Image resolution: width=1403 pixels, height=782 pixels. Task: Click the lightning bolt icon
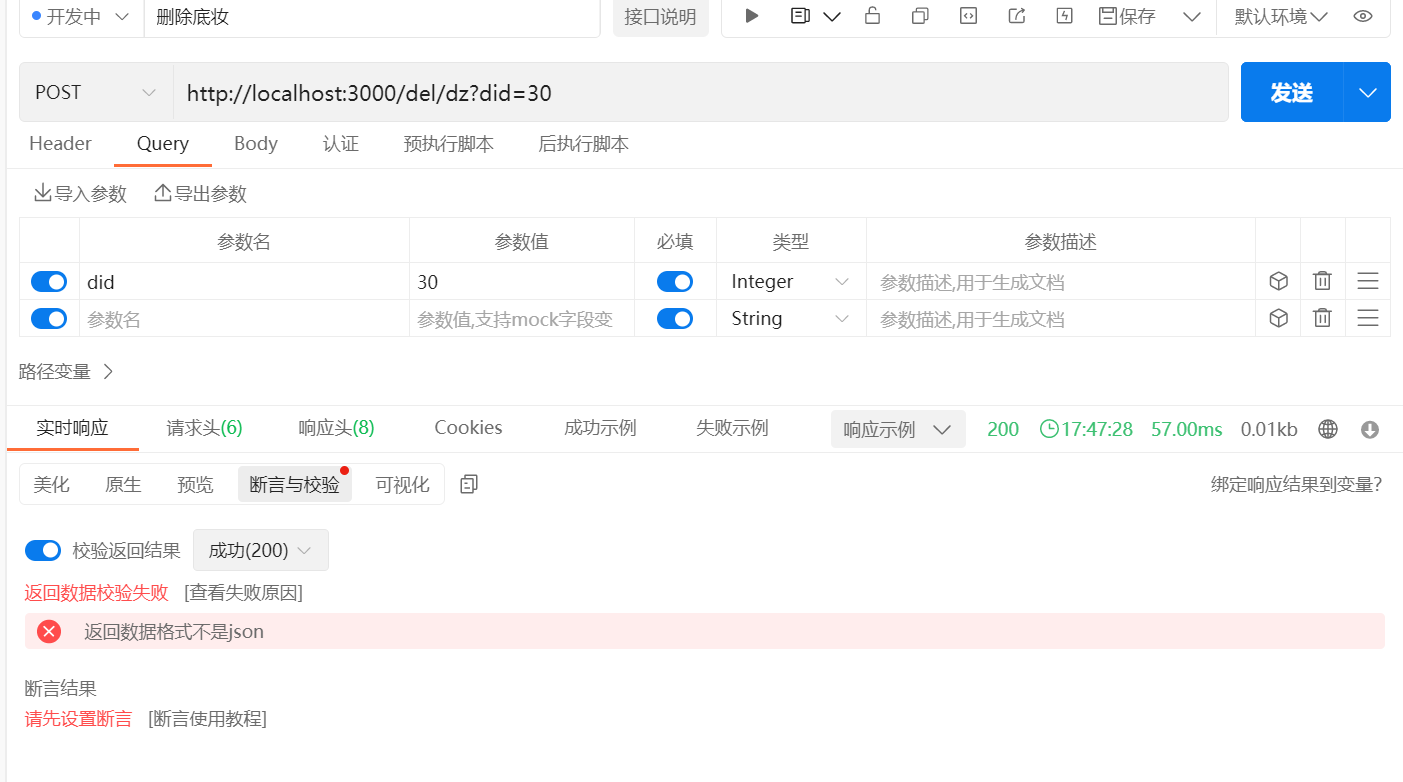1065,16
